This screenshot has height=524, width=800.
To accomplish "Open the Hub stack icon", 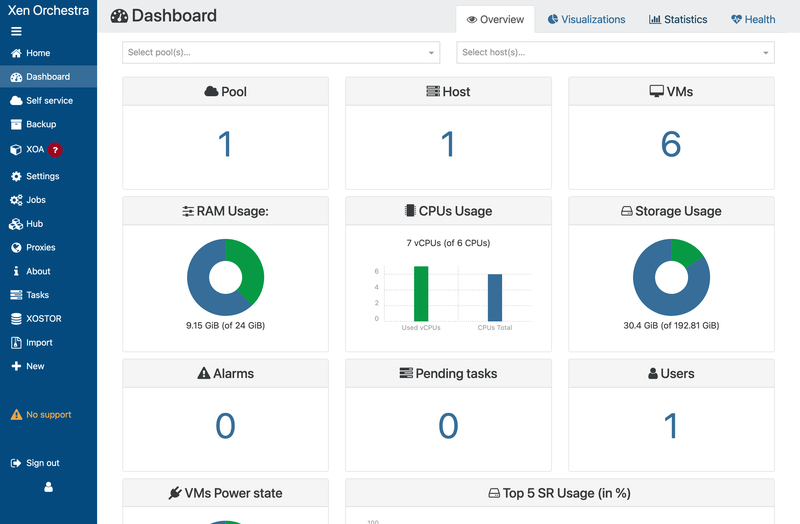I will (16, 224).
